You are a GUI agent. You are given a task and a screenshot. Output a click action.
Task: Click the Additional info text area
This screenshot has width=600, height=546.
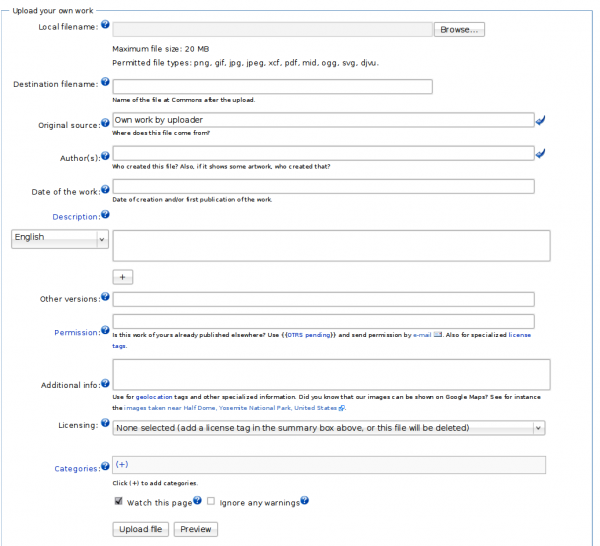(331, 375)
